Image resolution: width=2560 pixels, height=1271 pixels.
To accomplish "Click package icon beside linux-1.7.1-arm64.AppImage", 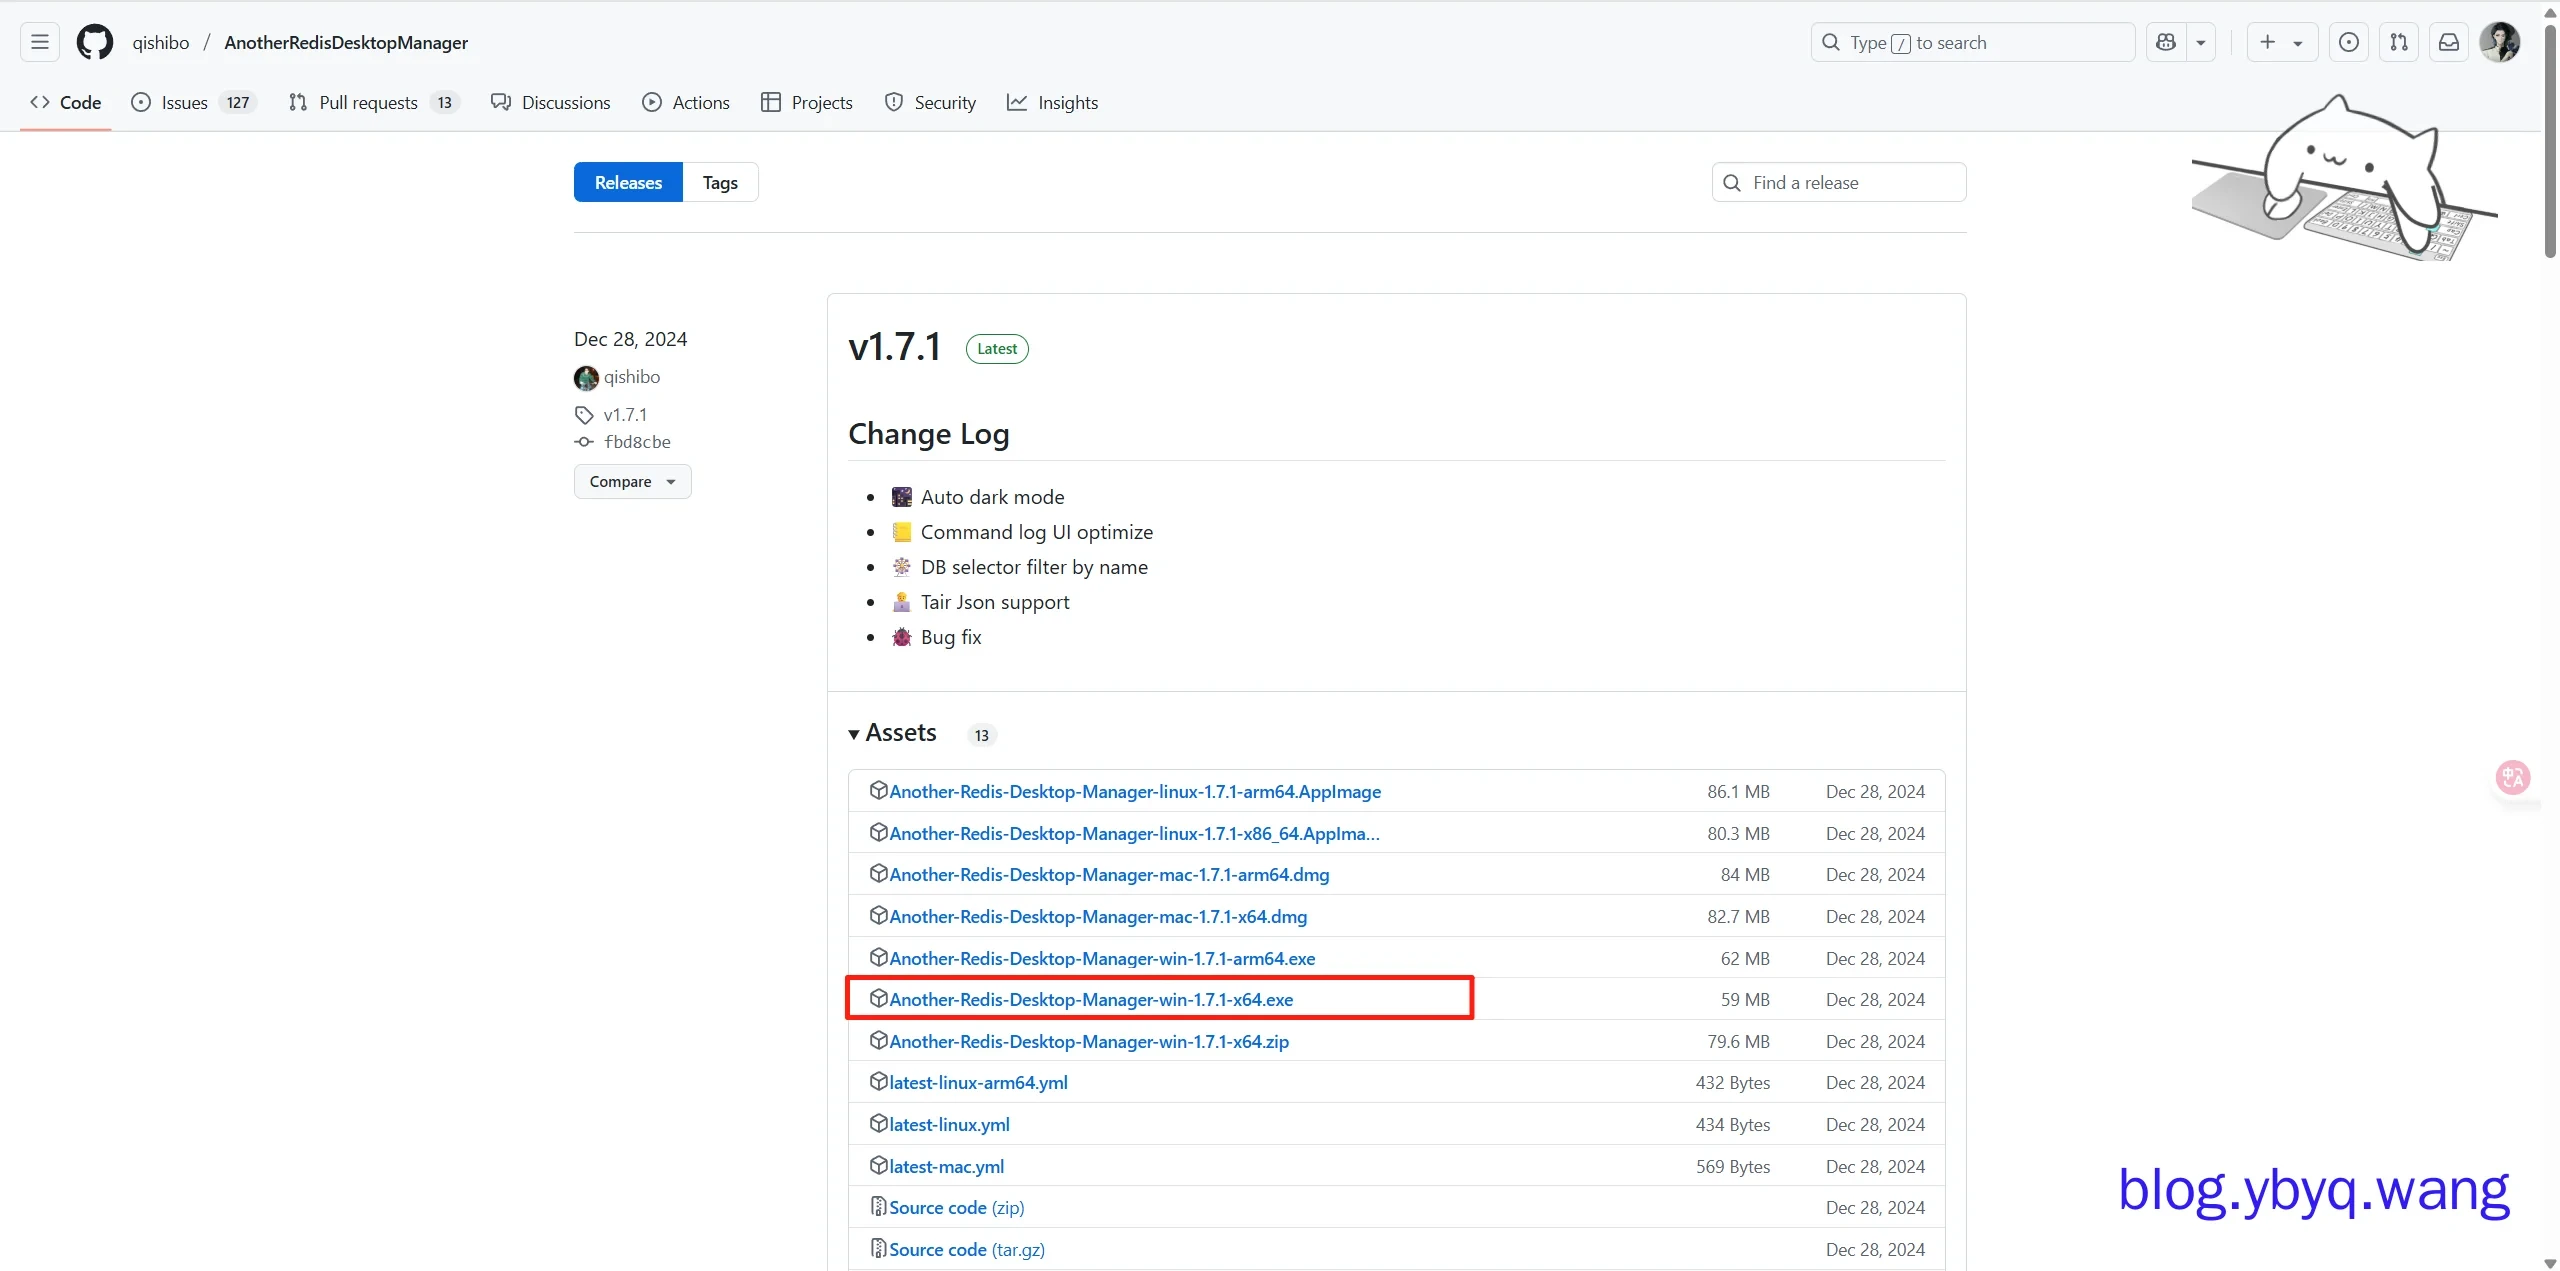I will (878, 790).
